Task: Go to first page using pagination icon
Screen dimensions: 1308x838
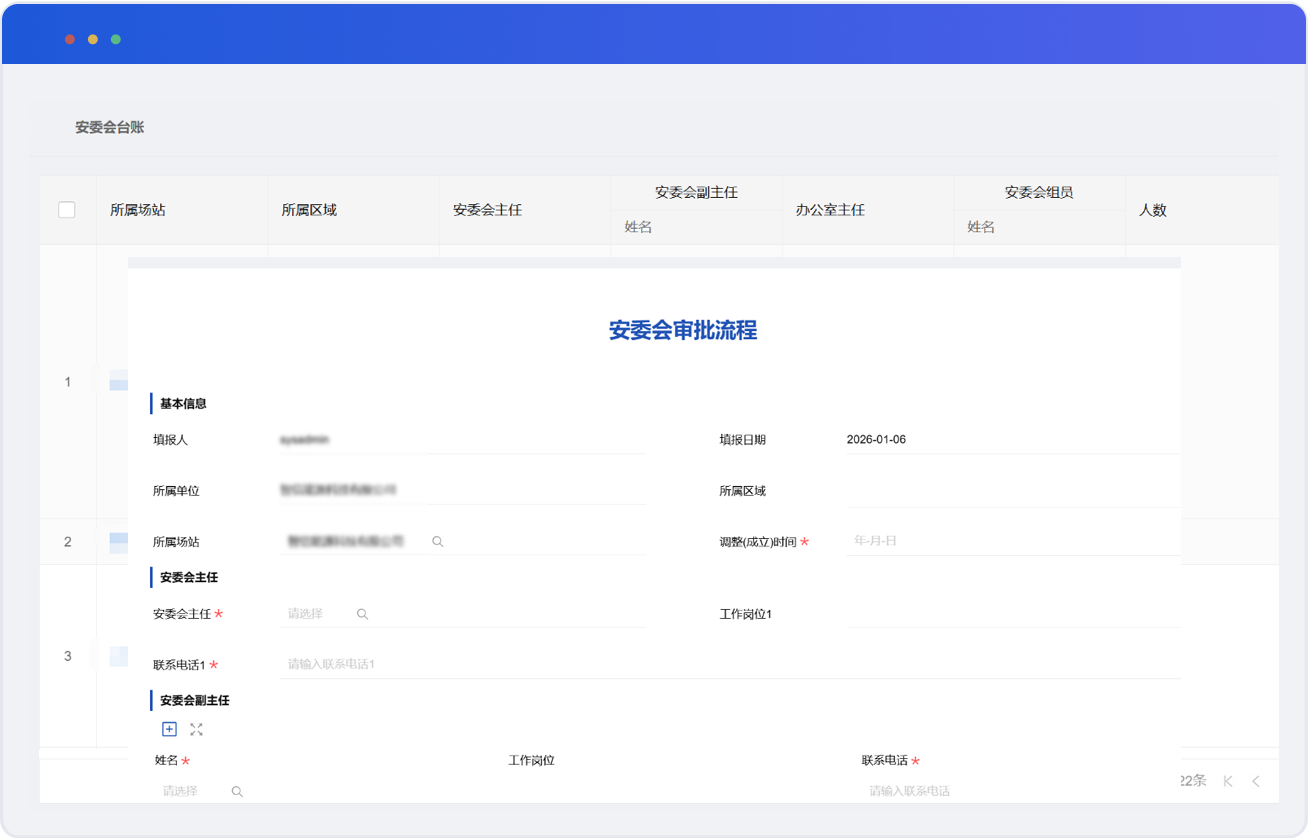Action: pyautogui.click(x=1228, y=781)
